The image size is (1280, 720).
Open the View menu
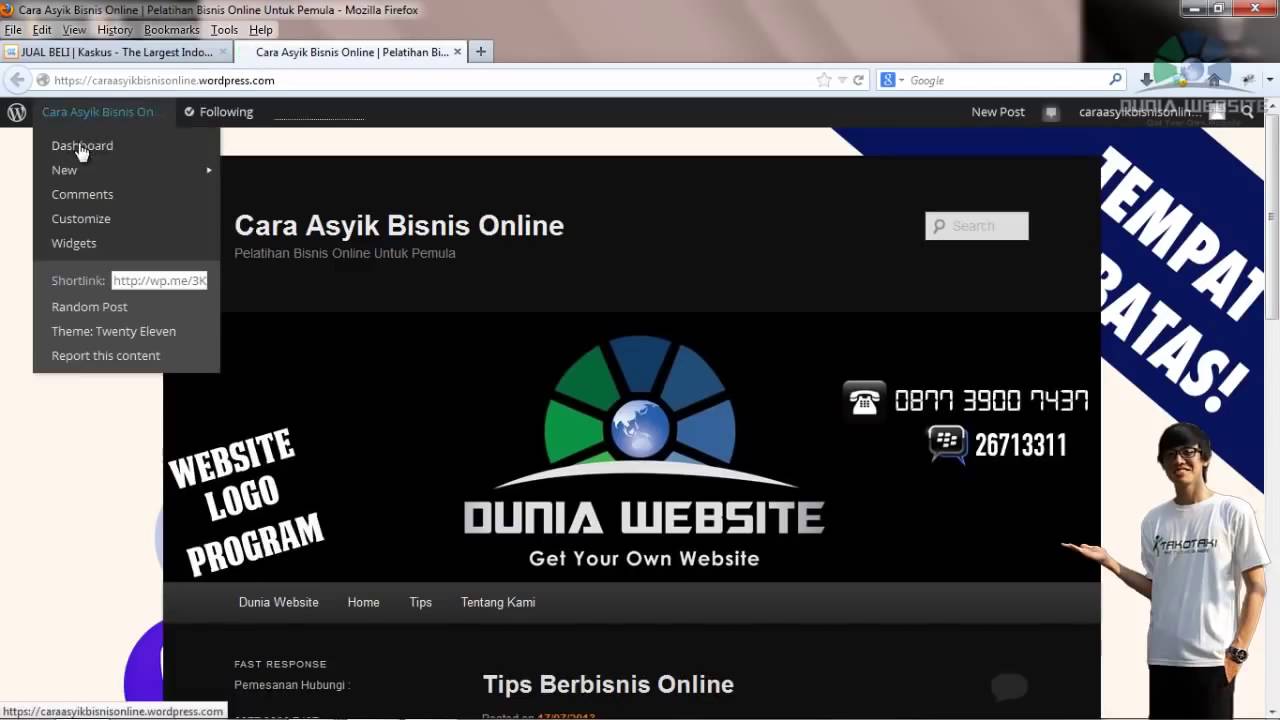coord(75,30)
